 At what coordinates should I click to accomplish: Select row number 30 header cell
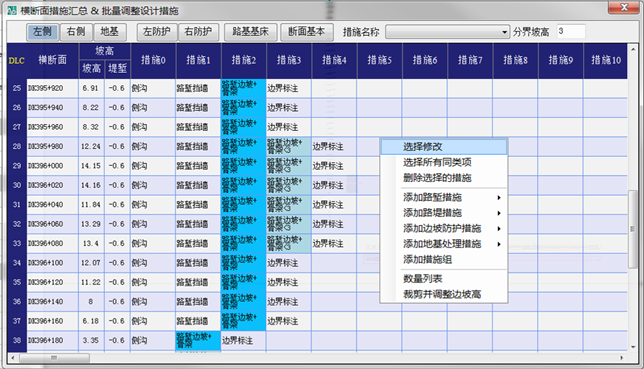point(17,185)
